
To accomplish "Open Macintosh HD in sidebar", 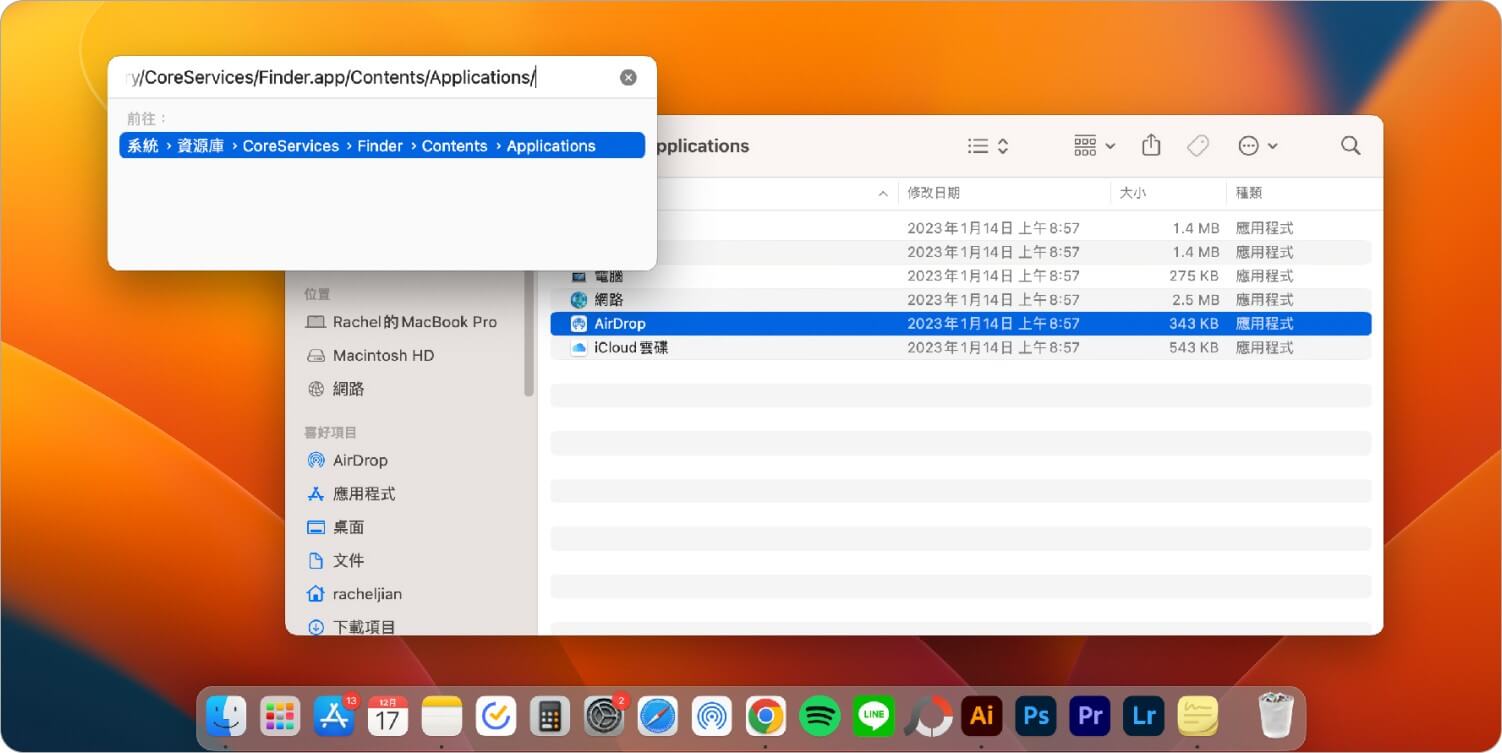I will (370, 356).
